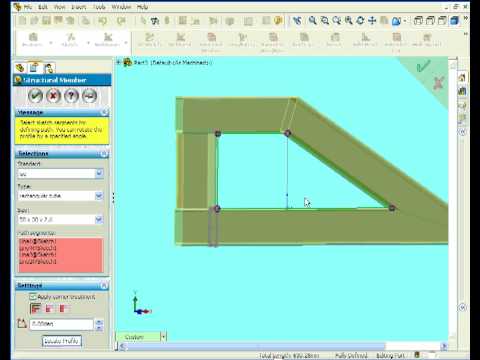480x360 pixels.
Task: Click the Path segments selection box
Action: [61, 255]
